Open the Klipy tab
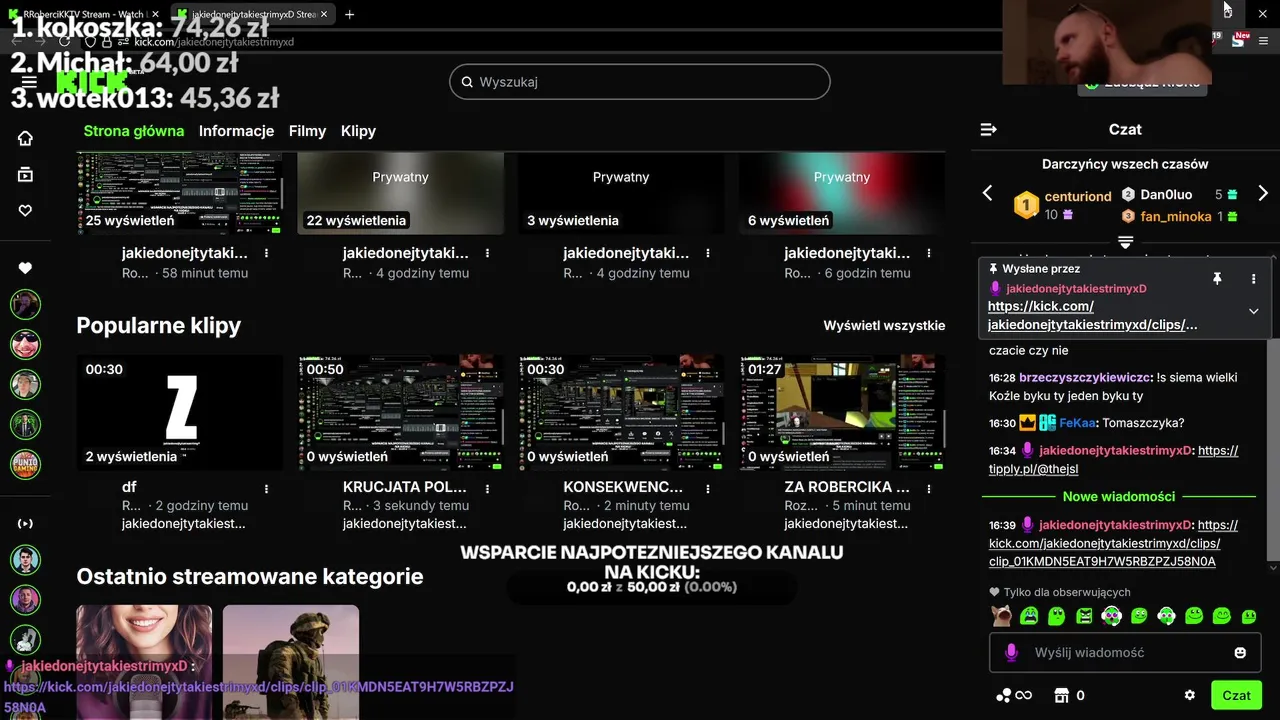This screenshot has height=720, width=1280. pyautogui.click(x=358, y=131)
